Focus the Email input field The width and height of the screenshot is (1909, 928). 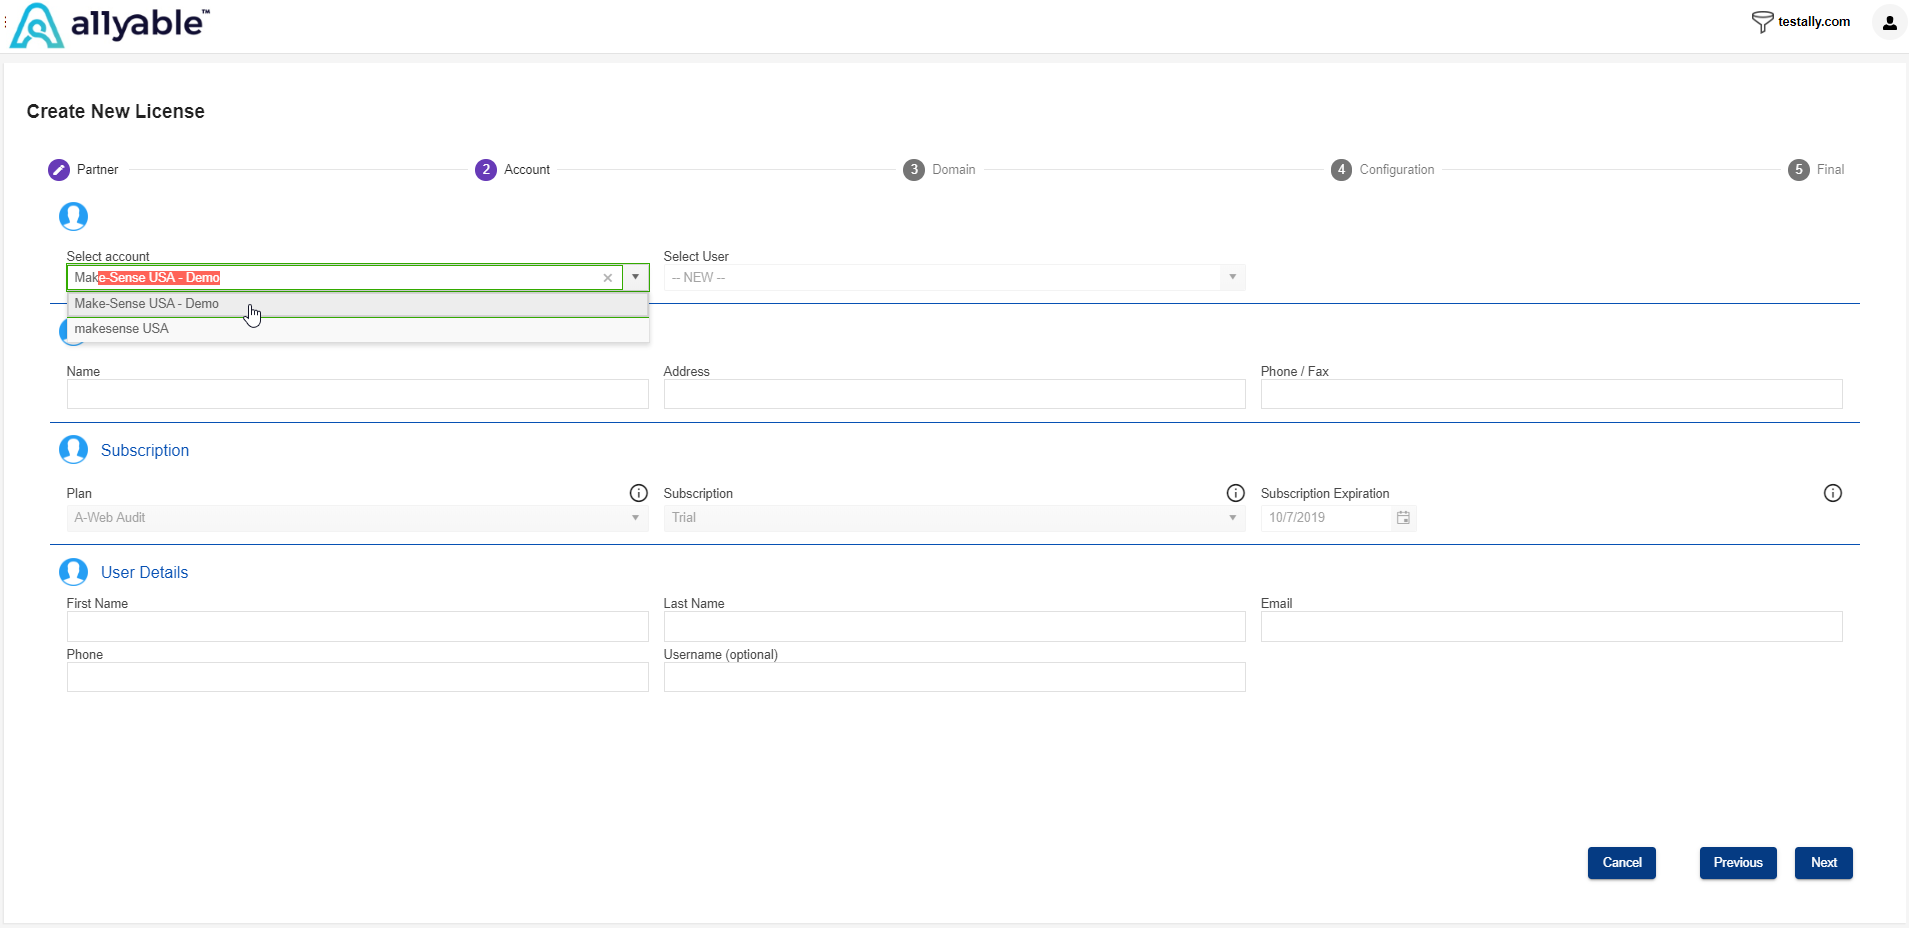1551,627
